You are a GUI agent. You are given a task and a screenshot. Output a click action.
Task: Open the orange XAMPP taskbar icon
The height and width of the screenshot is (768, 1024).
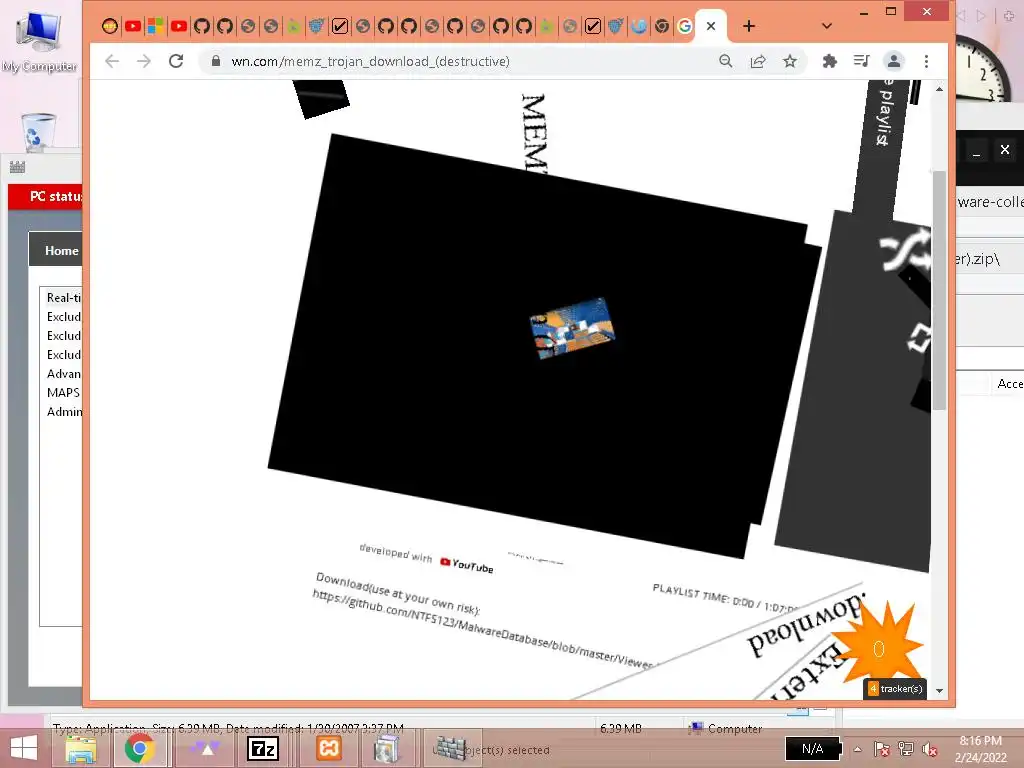[328, 748]
